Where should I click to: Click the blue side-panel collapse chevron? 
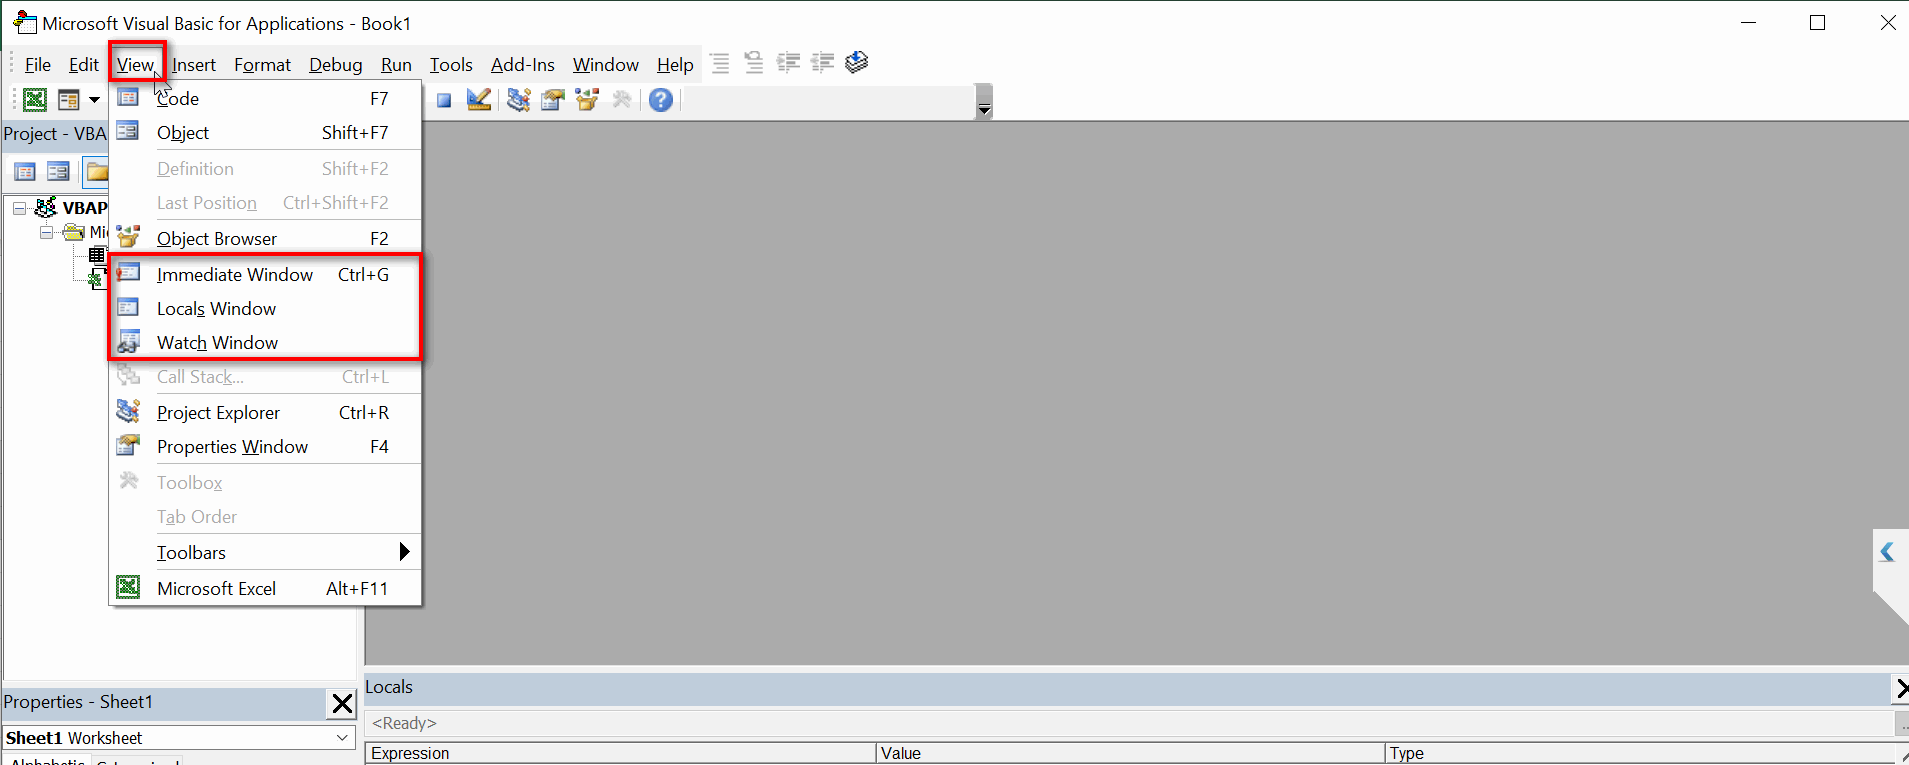click(1887, 552)
